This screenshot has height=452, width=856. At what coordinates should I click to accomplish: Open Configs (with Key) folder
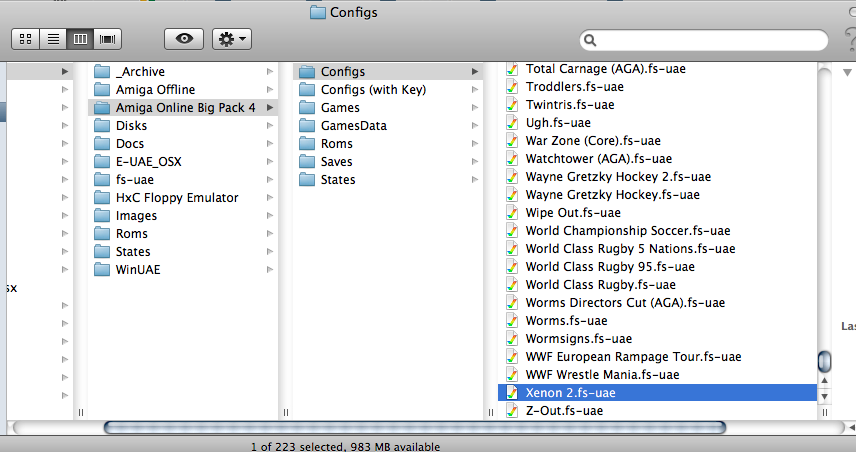pos(388,90)
